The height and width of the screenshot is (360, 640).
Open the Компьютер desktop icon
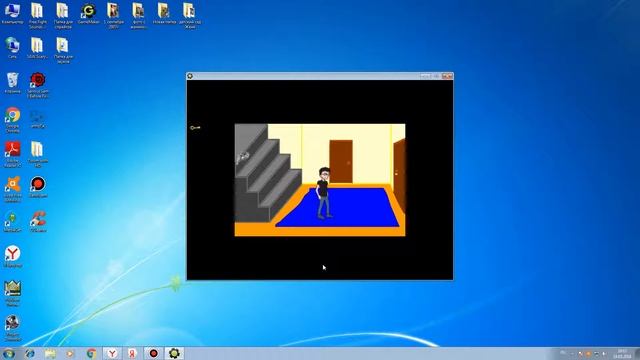click(12, 14)
